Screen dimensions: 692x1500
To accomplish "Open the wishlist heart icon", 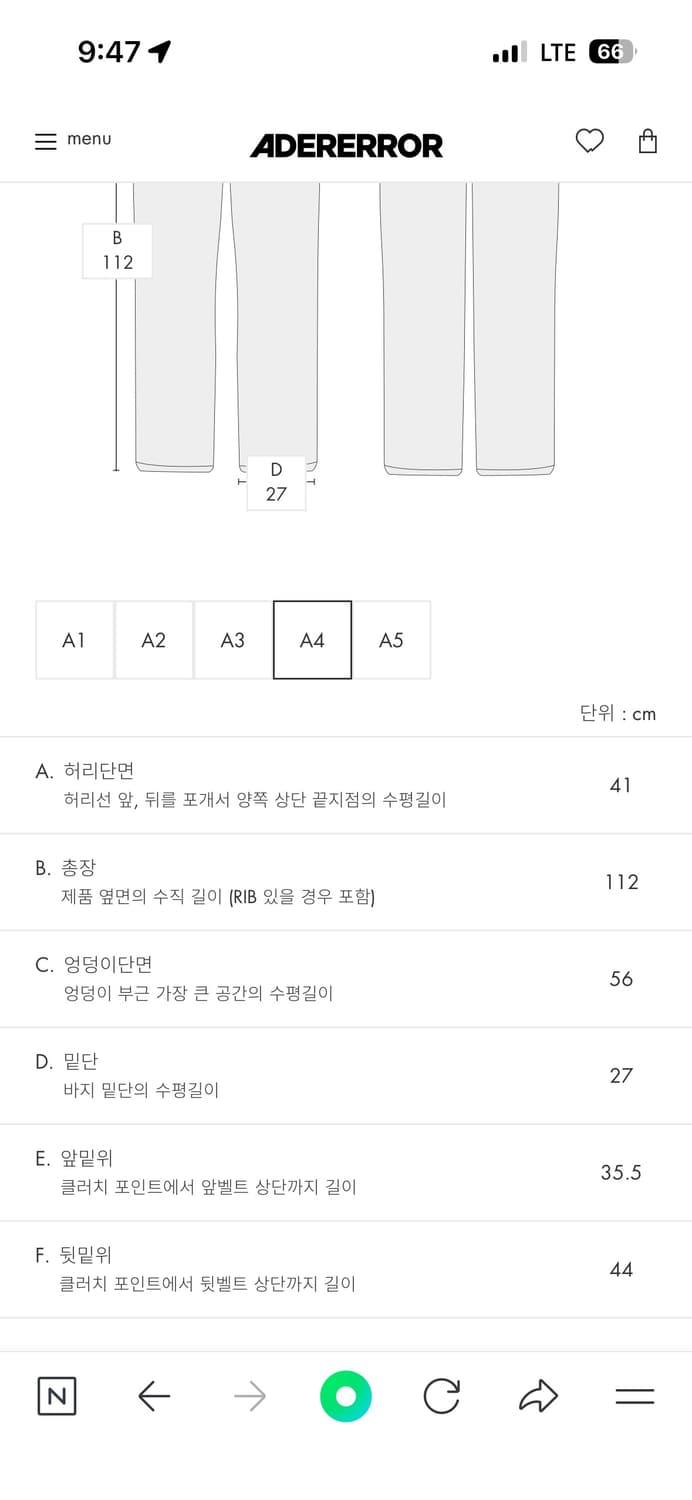I will [590, 141].
